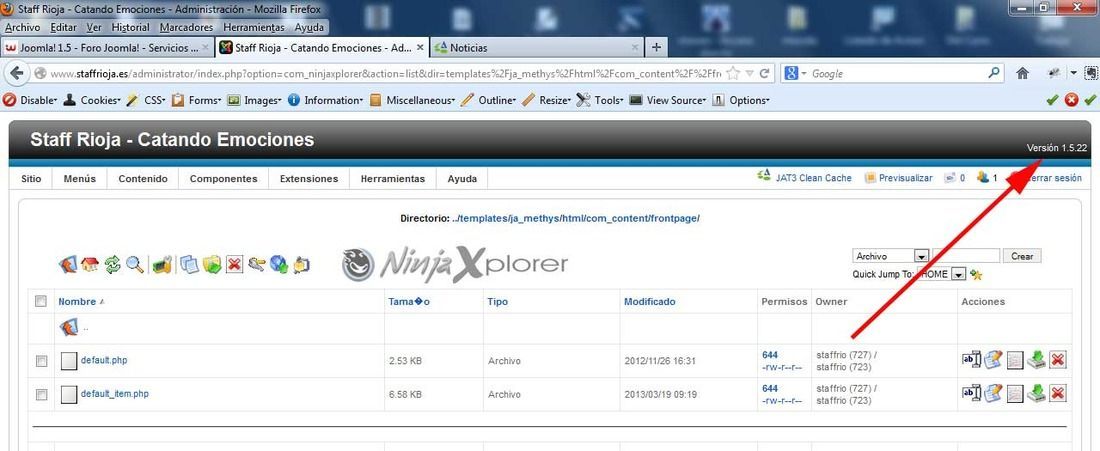This screenshot has width=1100, height=451.
Task: Reload page via address bar icon
Action: point(764,73)
